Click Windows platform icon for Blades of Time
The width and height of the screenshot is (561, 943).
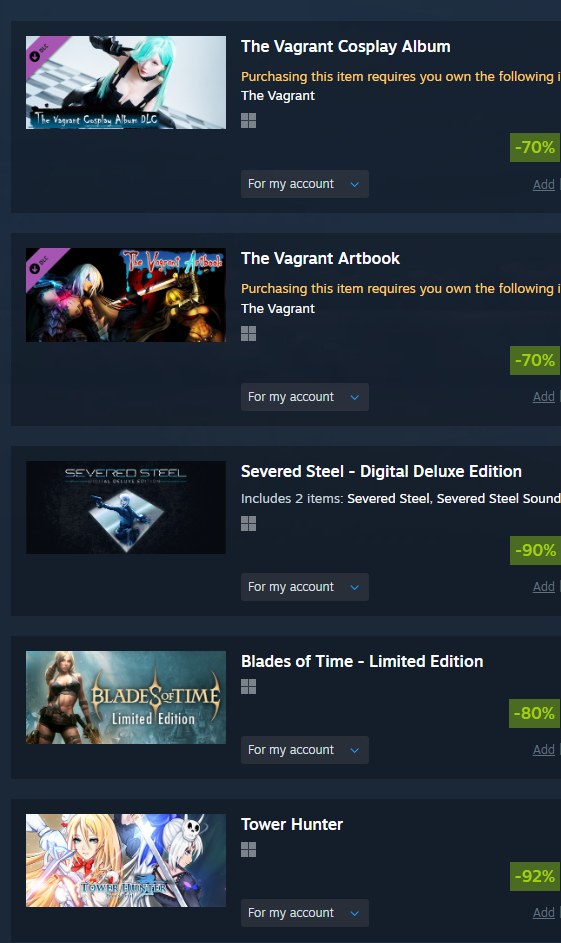(248, 687)
